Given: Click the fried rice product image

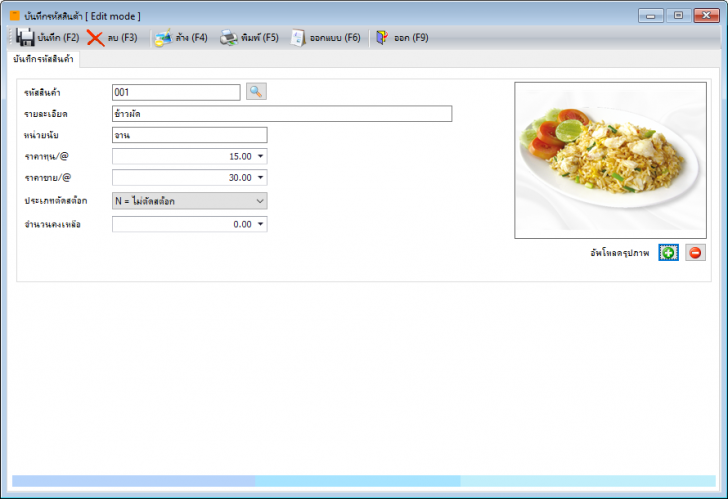Looking at the screenshot, I should pos(610,161).
